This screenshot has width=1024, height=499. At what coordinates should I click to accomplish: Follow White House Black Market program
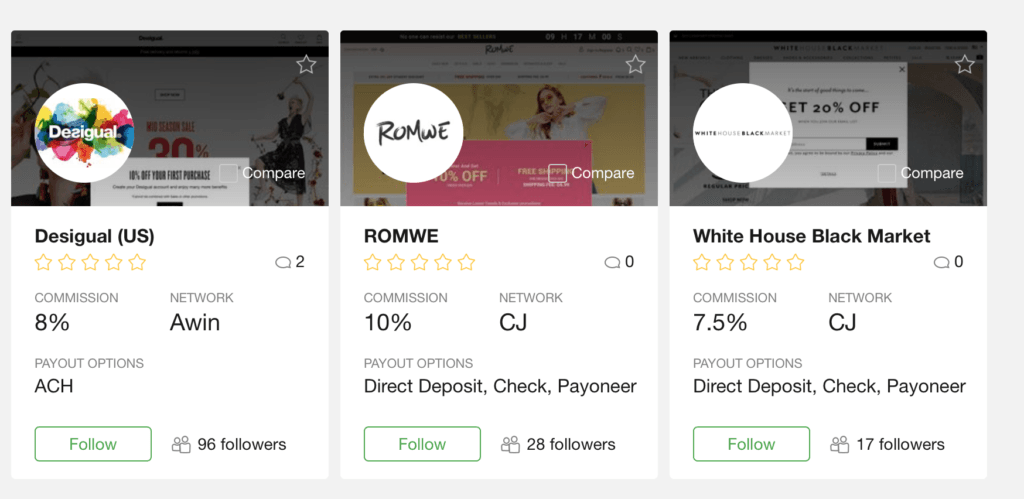point(751,444)
